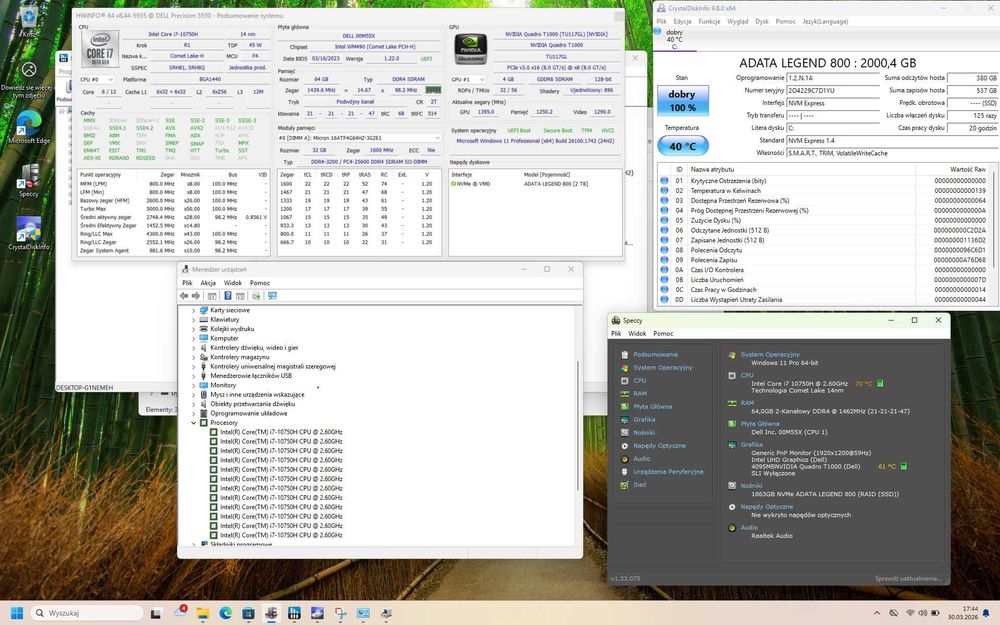1000x625 pixels.
Task: Select Urządzenia Peryferyjne in Speccy sidebar
Action: point(668,472)
